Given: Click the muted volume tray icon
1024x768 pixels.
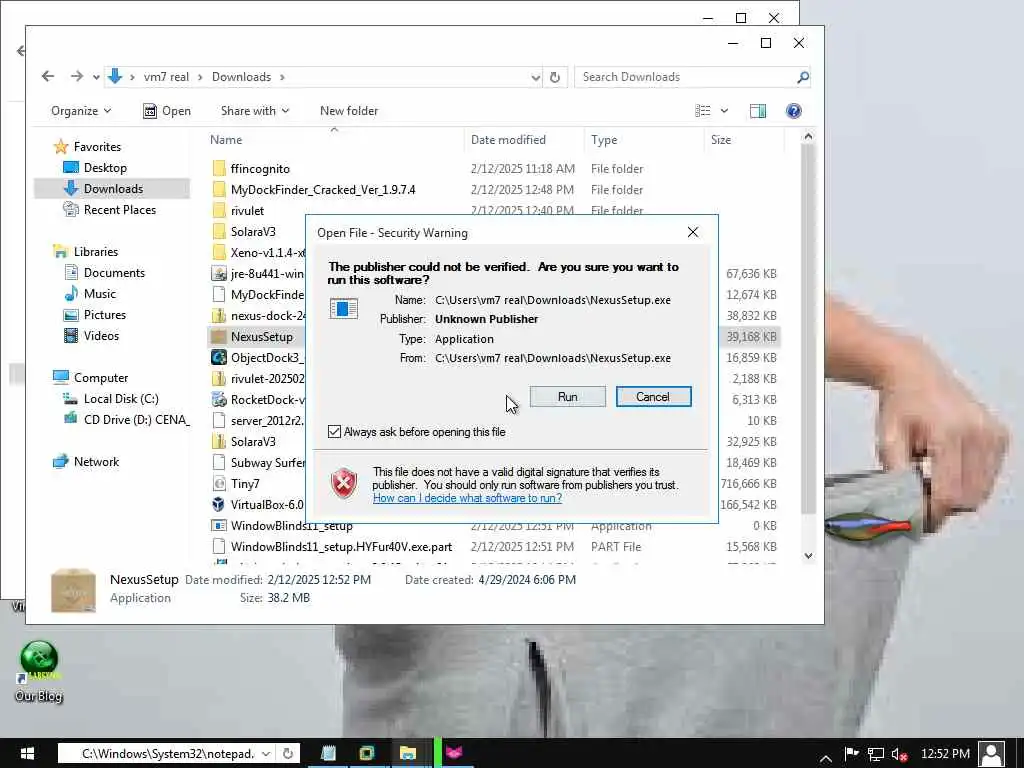Looking at the screenshot, I should [899, 754].
